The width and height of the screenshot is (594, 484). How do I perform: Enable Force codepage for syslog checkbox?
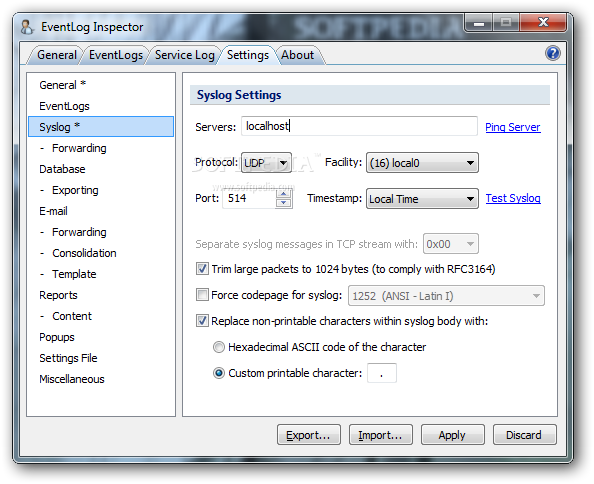(202, 295)
